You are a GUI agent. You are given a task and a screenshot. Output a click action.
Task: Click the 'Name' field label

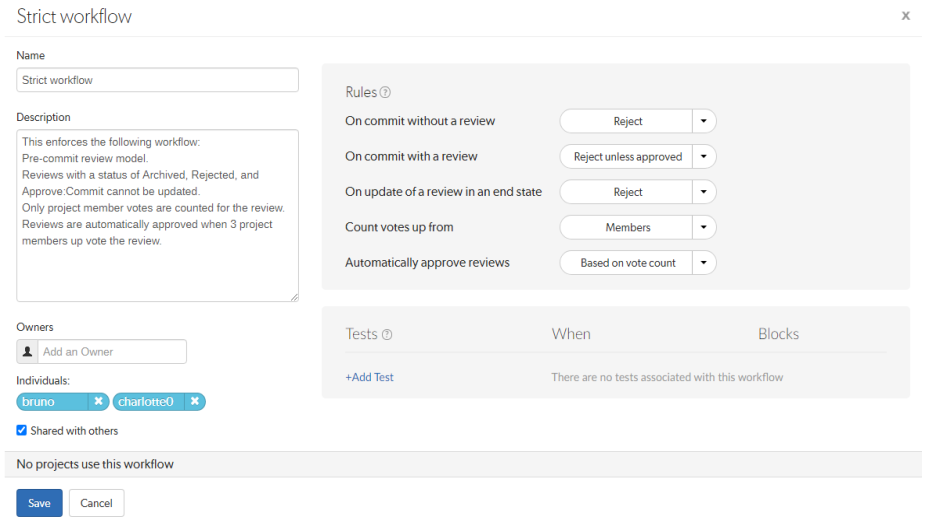(x=30, y=55)
